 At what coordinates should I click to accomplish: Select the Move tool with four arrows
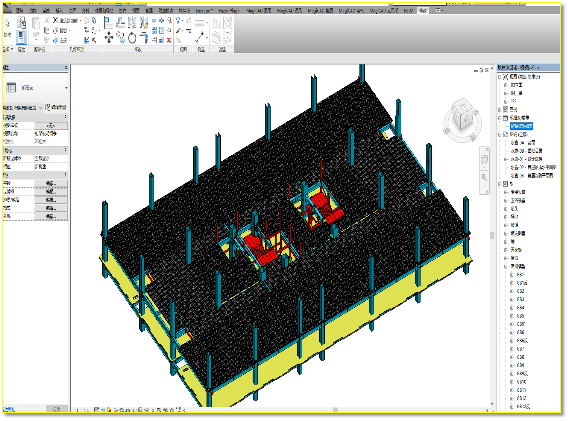click(109, 37)
